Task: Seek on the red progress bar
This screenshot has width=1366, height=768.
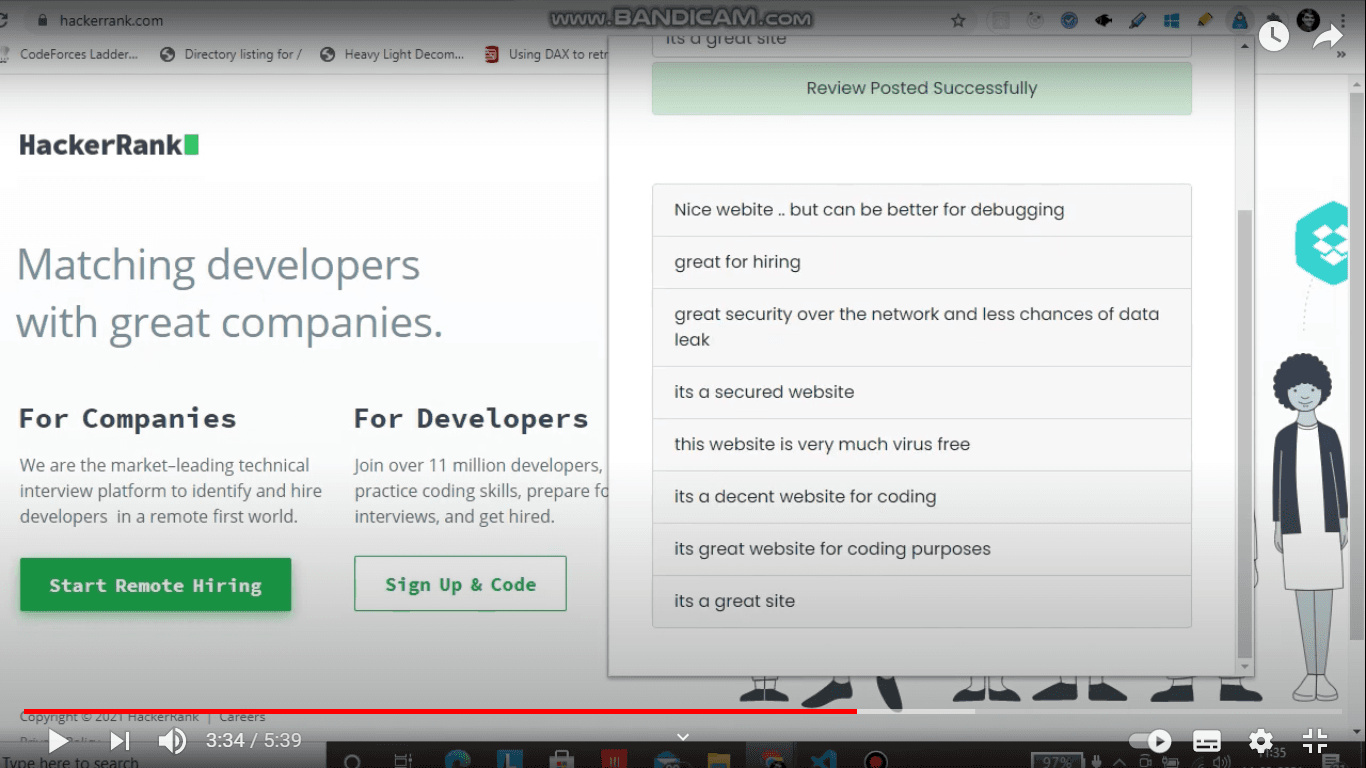Action: pos(440,711)
